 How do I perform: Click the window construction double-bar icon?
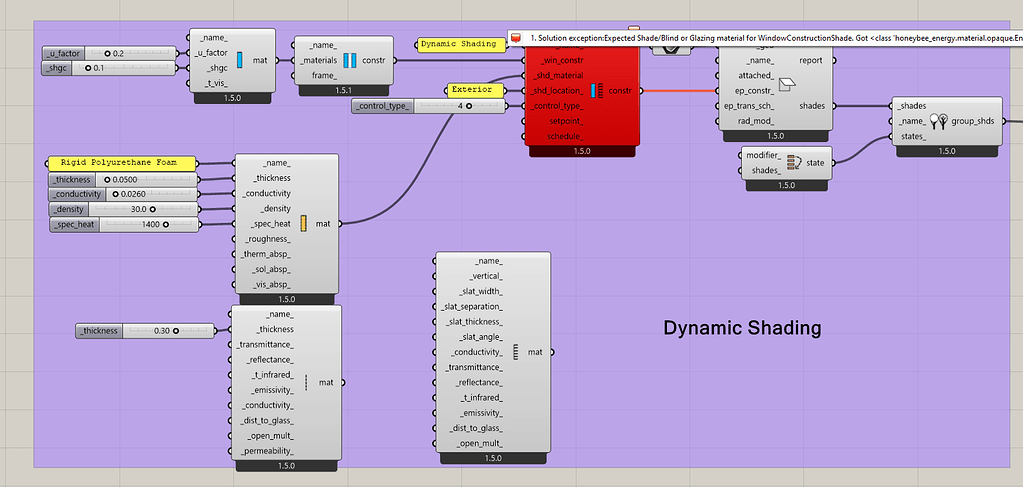pos(350,60)
